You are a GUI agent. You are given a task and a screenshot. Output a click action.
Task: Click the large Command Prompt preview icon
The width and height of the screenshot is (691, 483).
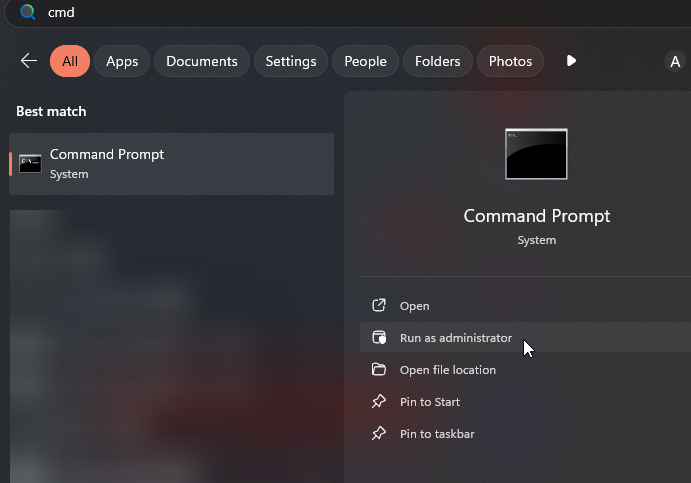click(536, 154)
